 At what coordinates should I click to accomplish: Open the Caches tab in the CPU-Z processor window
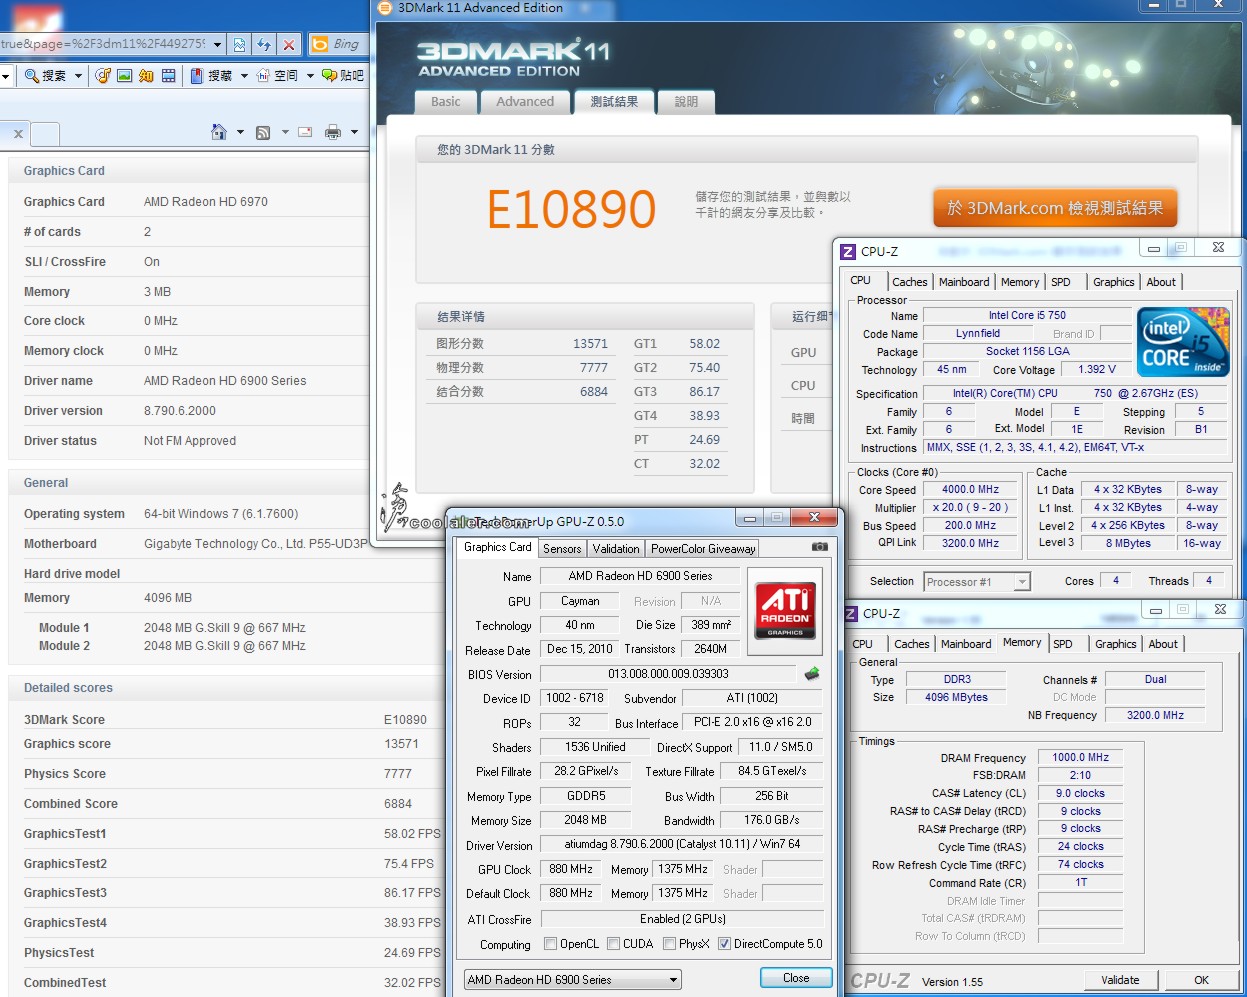point(910,282)
